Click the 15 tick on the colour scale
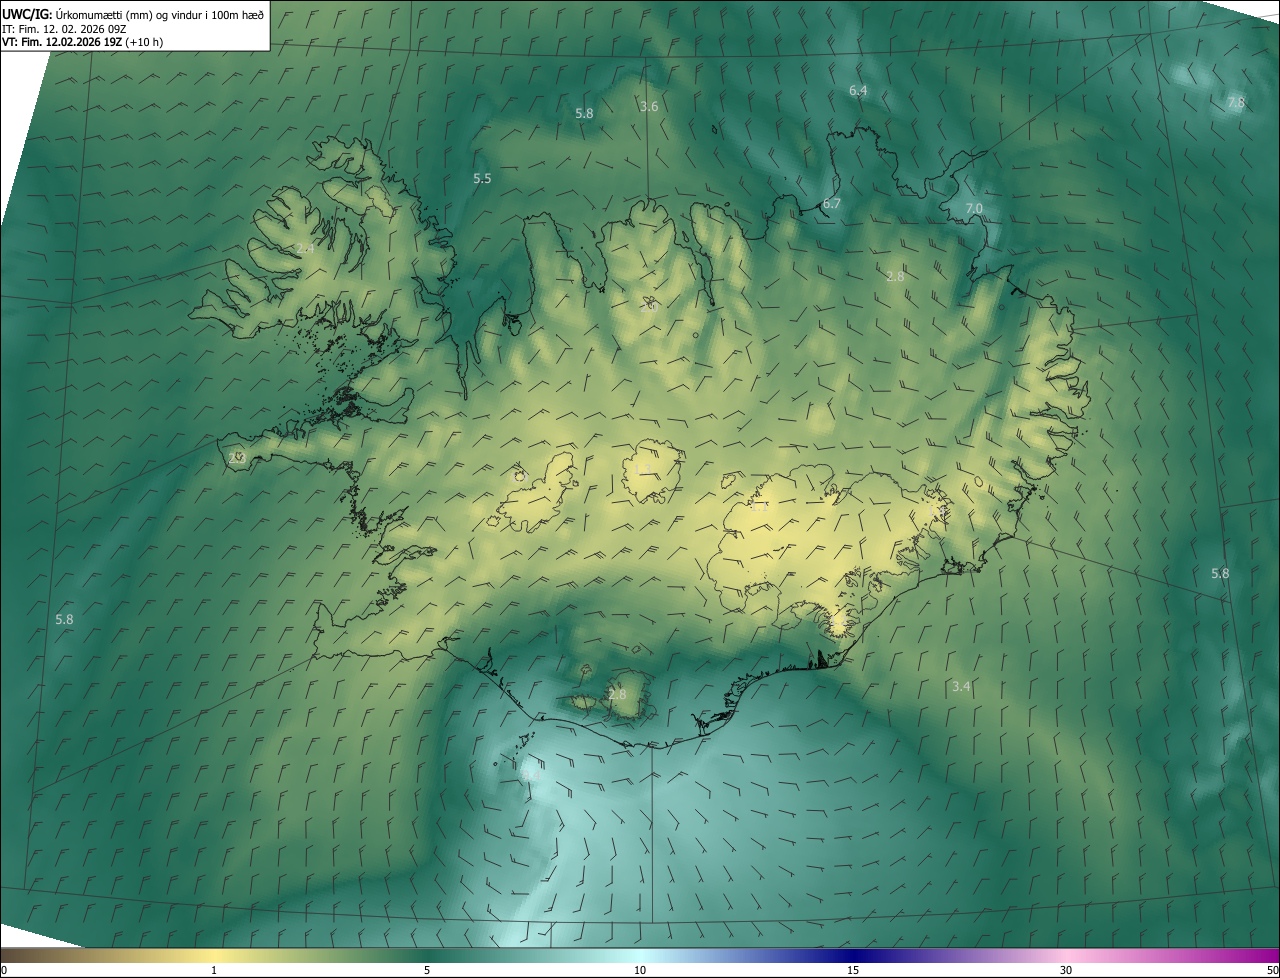The image size is (1280, 978). (853, 971)
